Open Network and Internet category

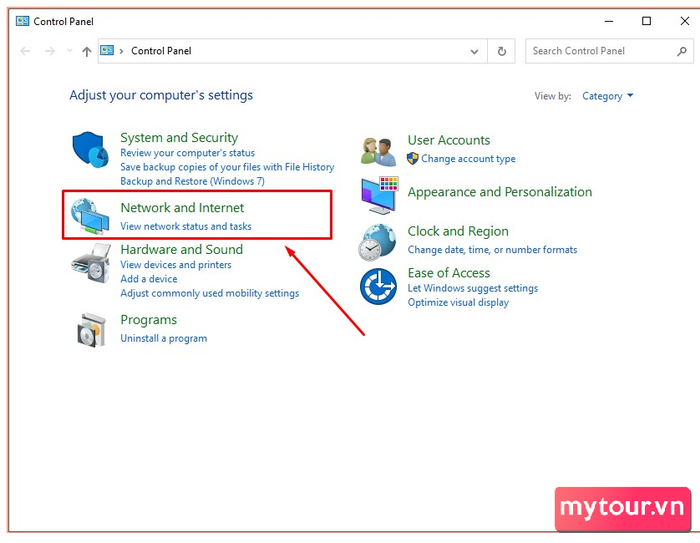[182, 208]
